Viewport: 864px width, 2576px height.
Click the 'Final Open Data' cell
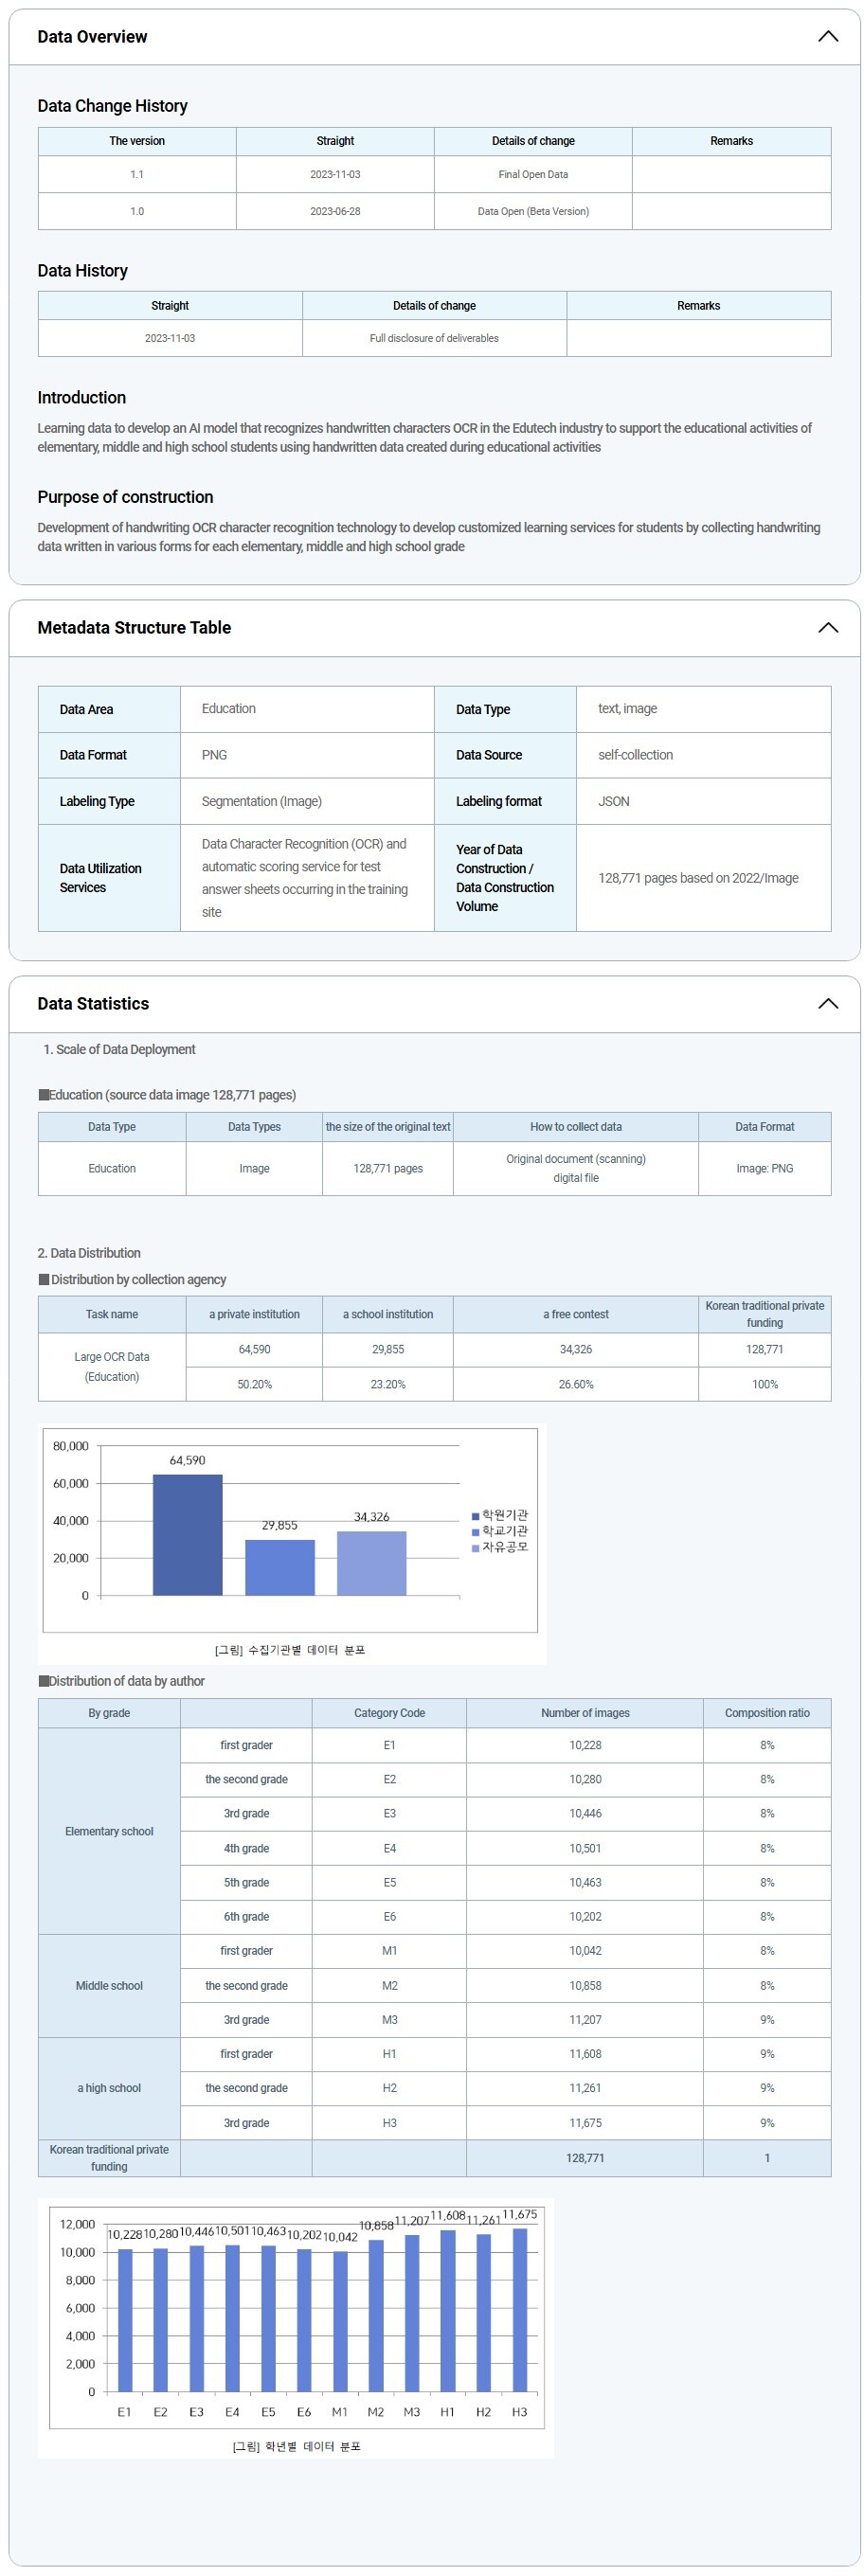coord(533,174)
